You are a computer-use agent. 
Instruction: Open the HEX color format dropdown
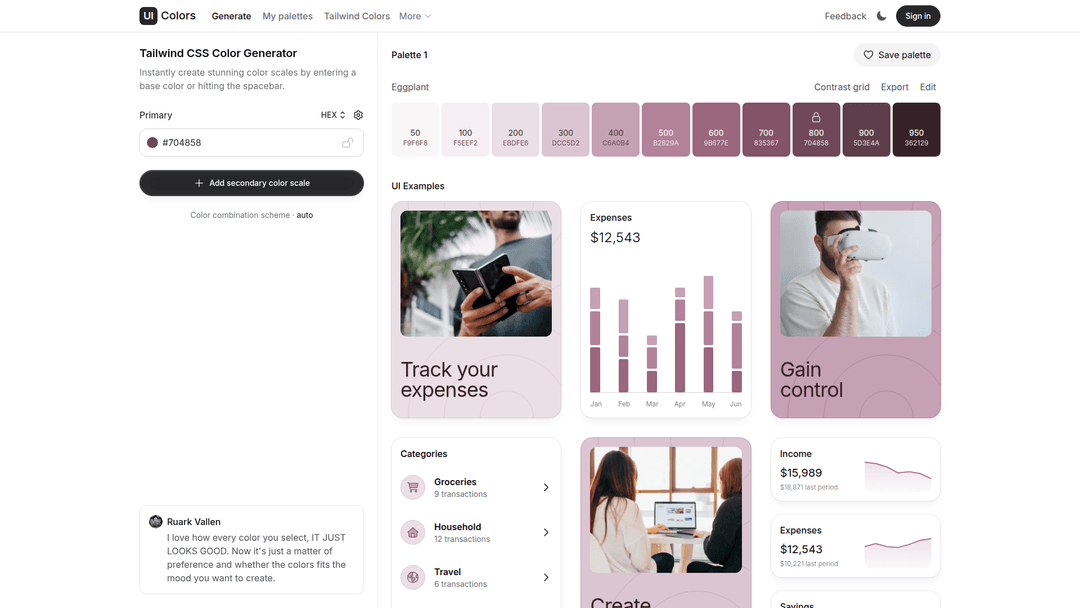[x=332, y=115]
